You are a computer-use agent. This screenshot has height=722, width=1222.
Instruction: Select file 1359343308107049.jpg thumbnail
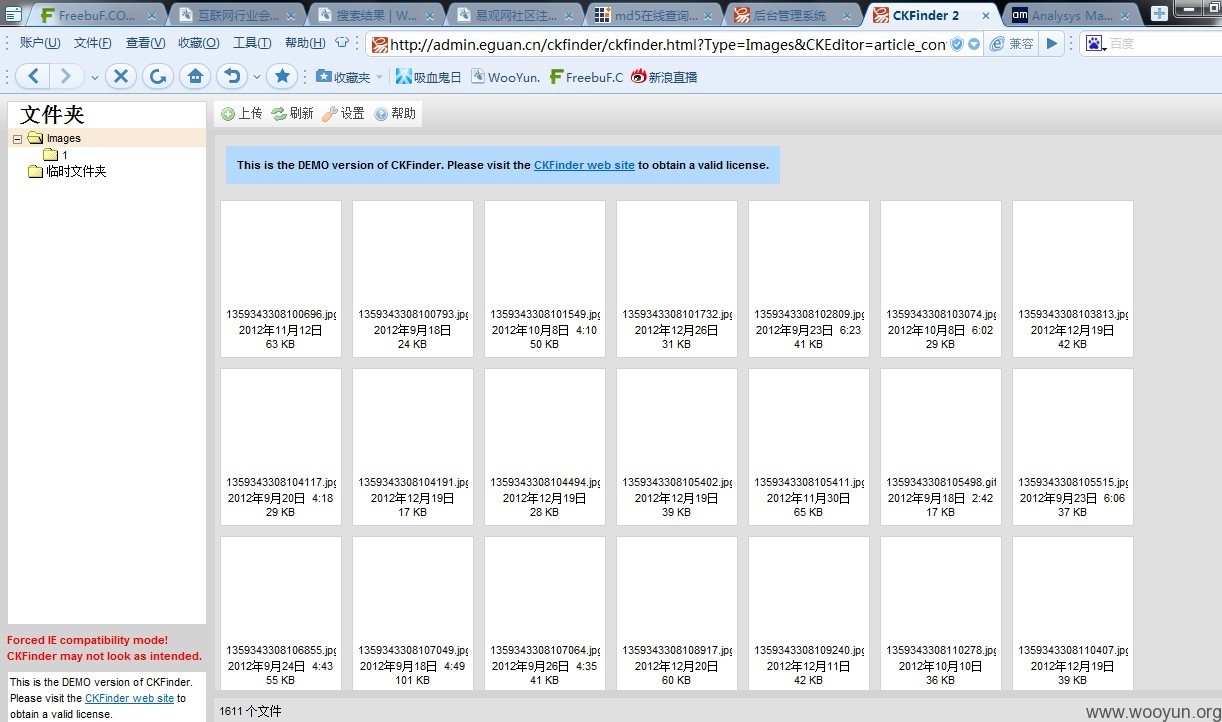click(x=413, y=613)
